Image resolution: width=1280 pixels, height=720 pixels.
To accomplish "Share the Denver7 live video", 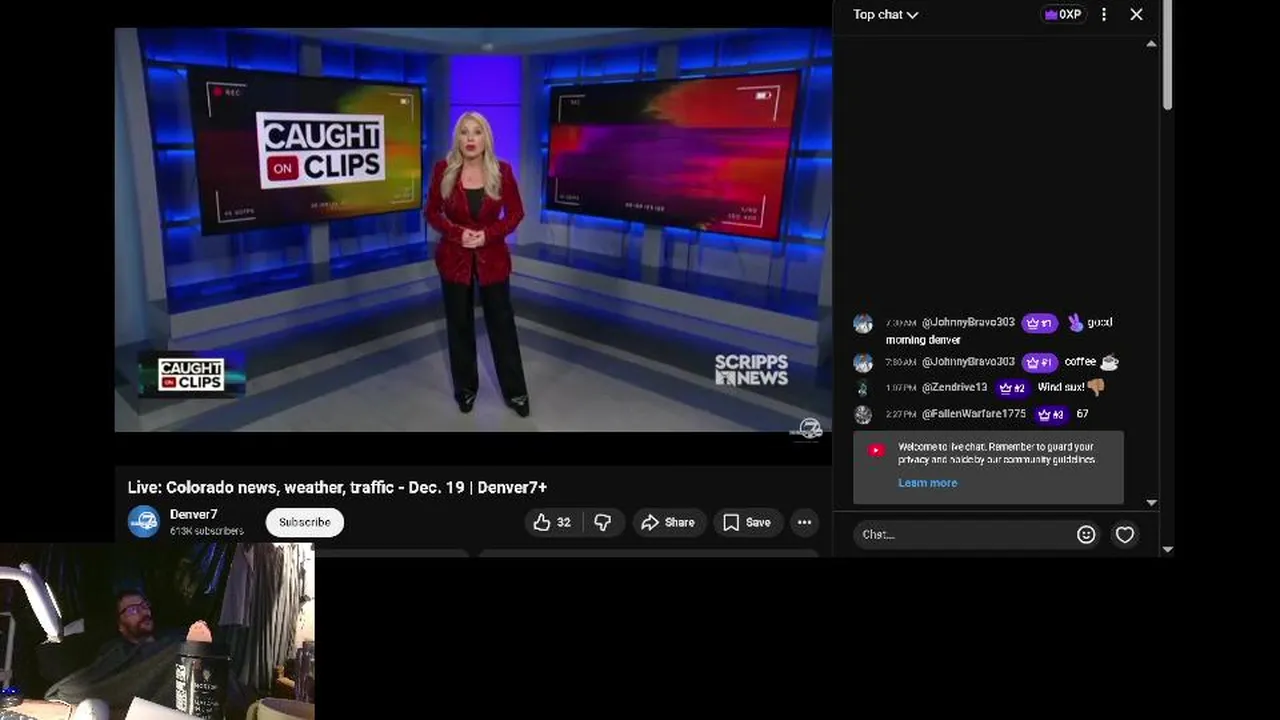I will click(668, 522).
